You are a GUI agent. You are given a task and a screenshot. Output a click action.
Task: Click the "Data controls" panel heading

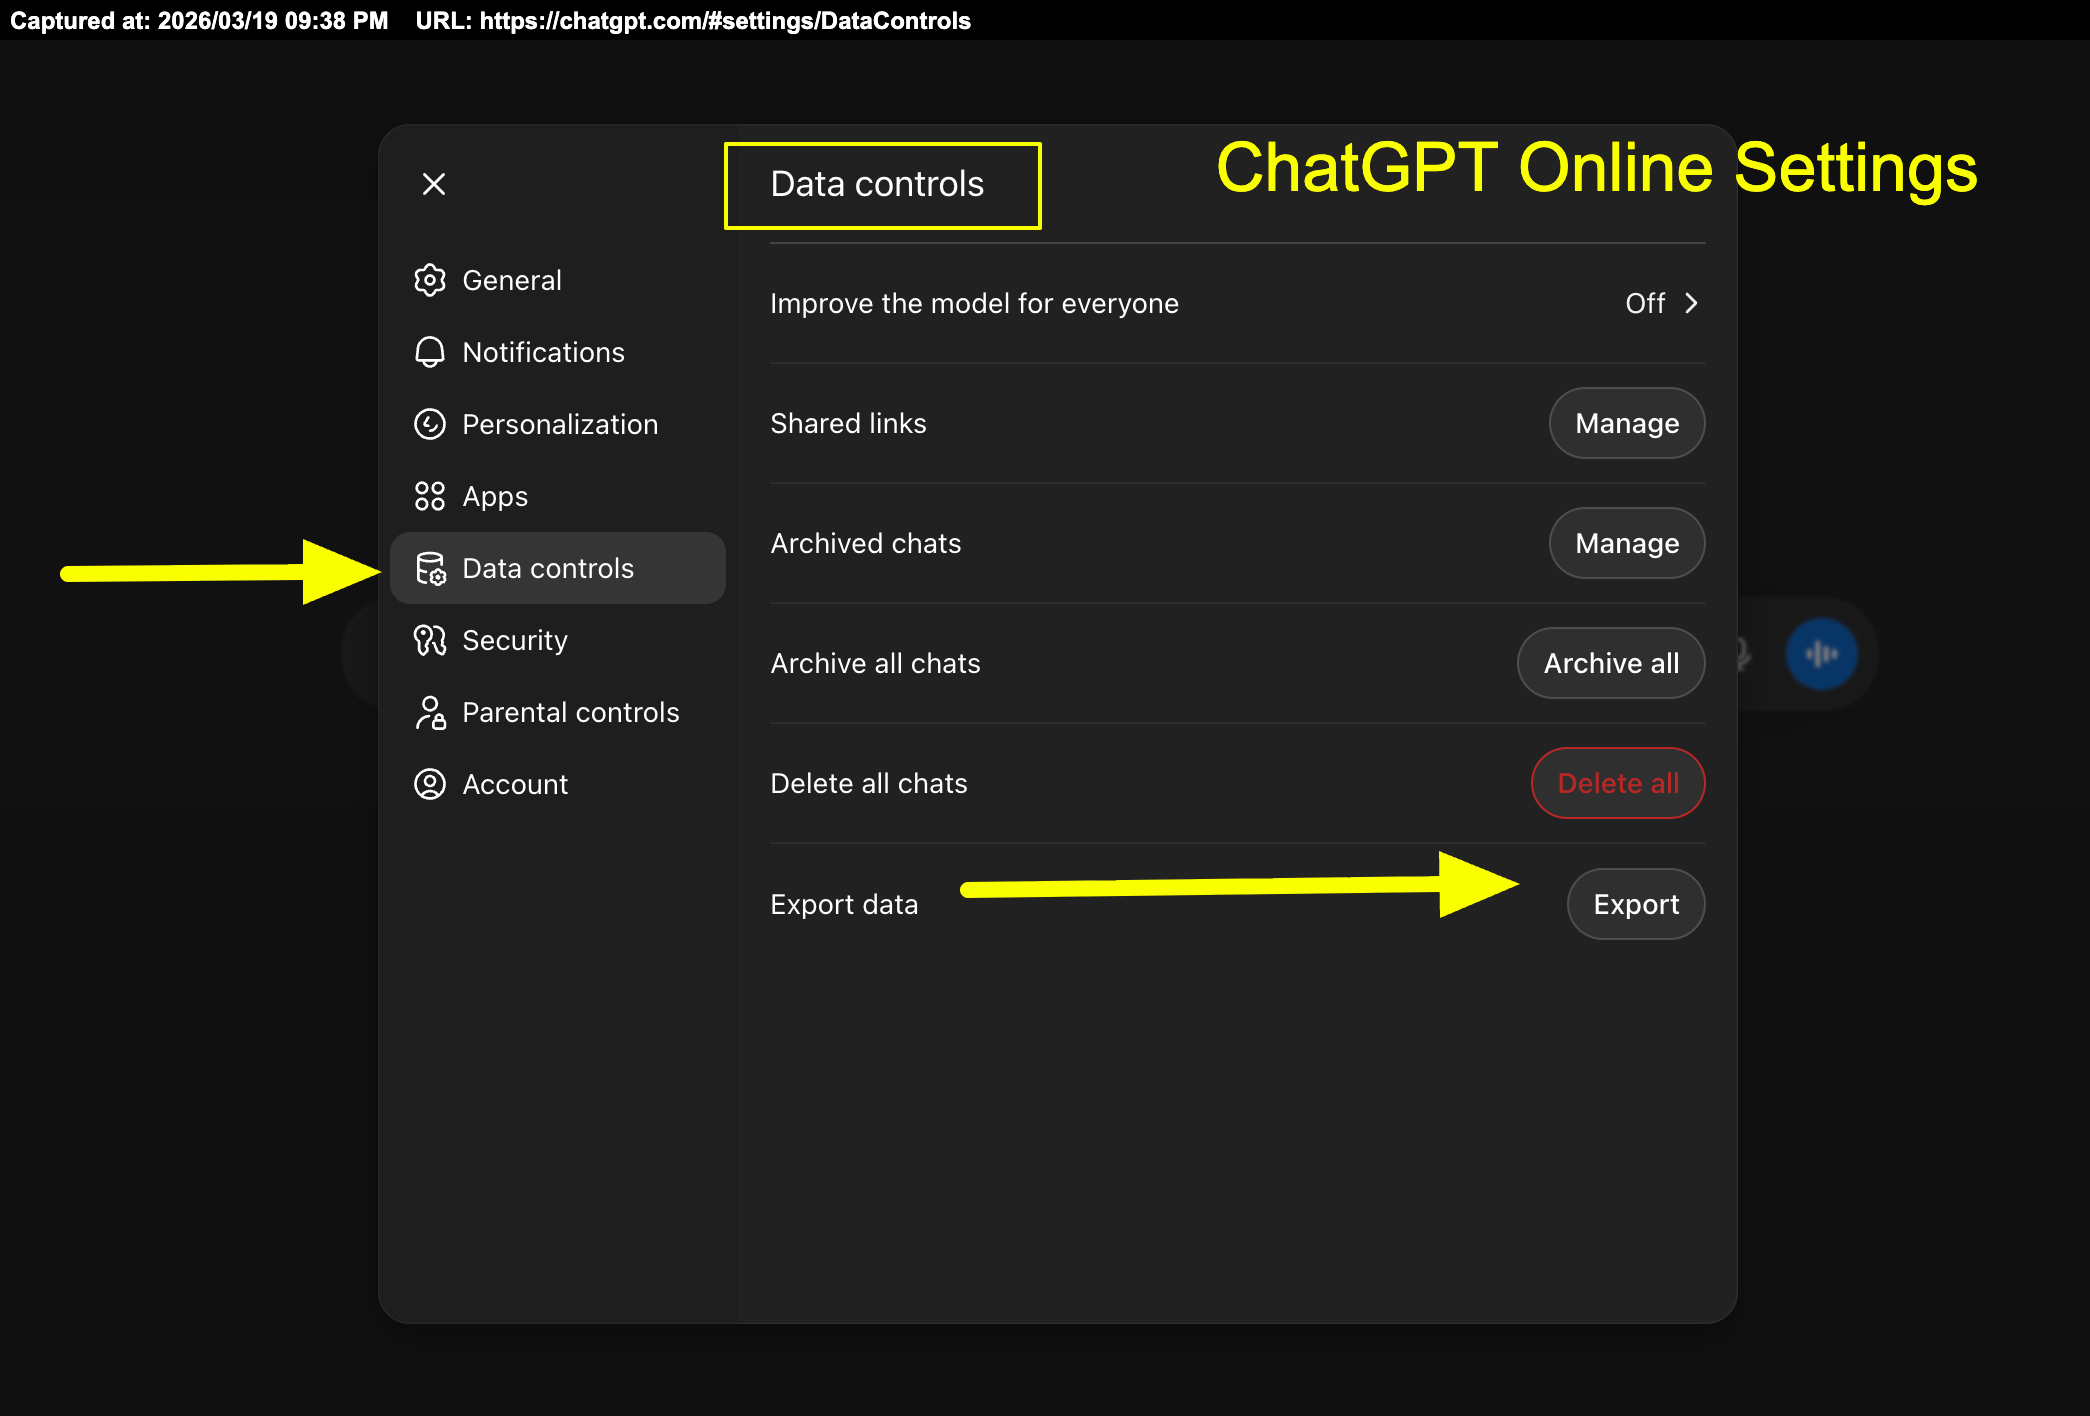pos(877,184)
